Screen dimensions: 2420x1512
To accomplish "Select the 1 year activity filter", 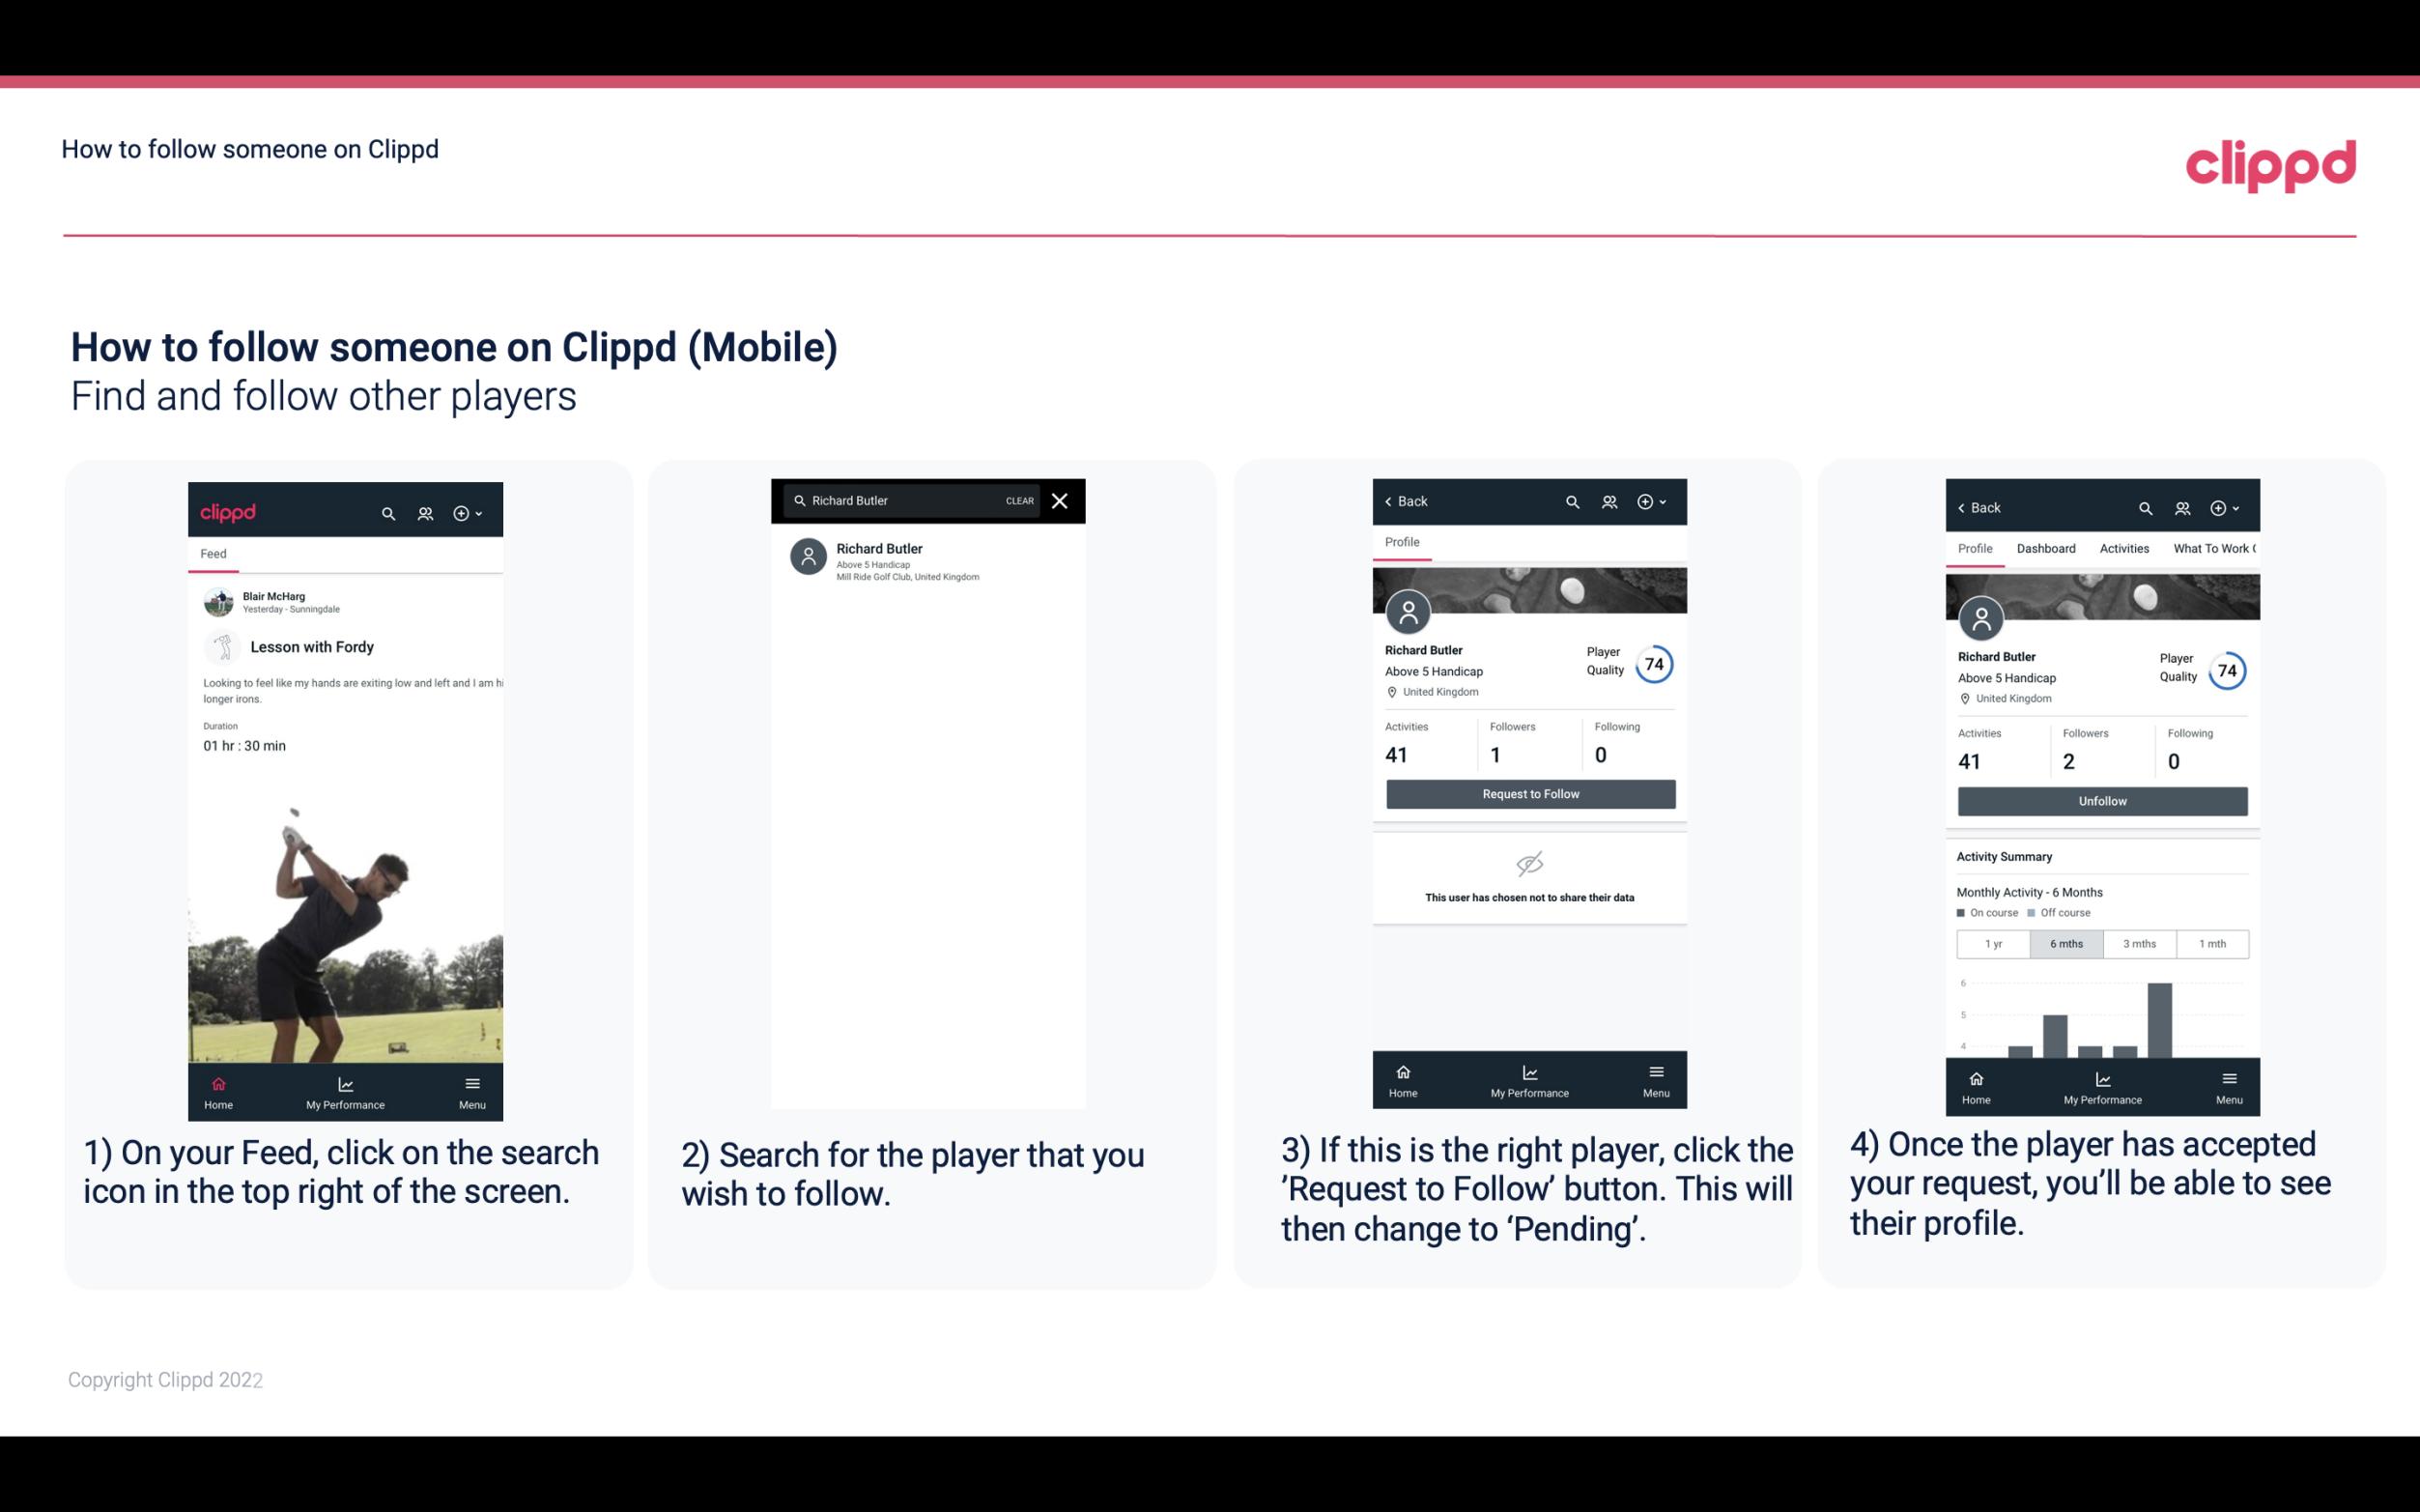I will click(1993, 942).
